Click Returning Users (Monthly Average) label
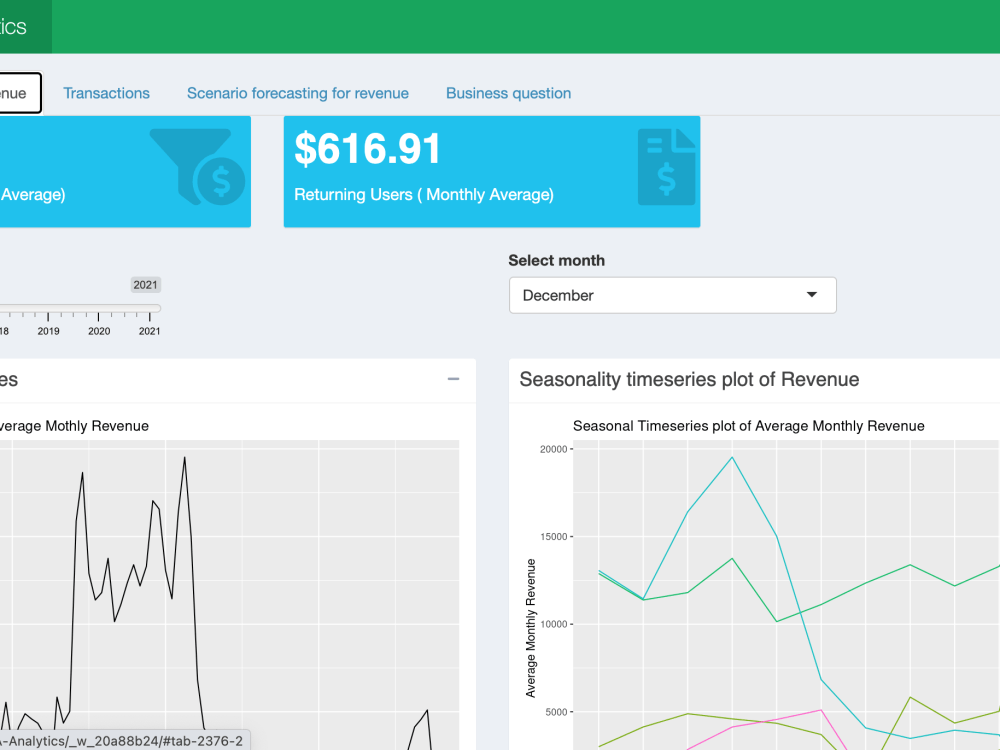 [x=423, y=195]
